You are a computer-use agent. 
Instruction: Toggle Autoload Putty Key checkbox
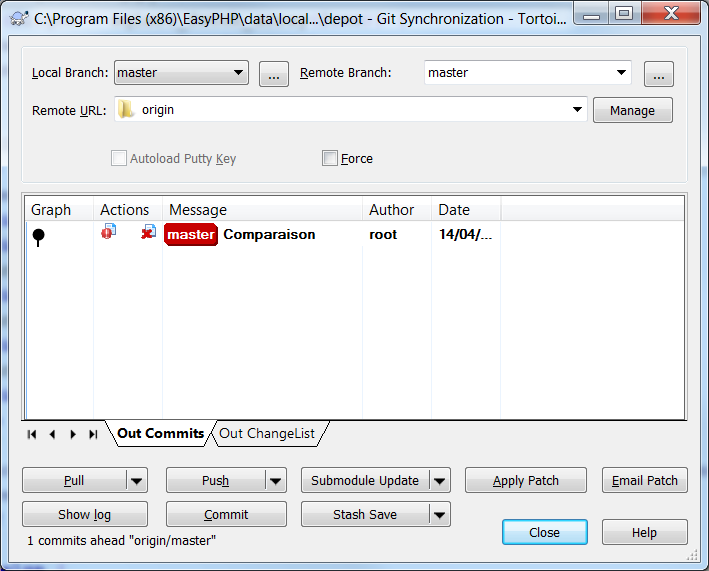tap(119, 158)
